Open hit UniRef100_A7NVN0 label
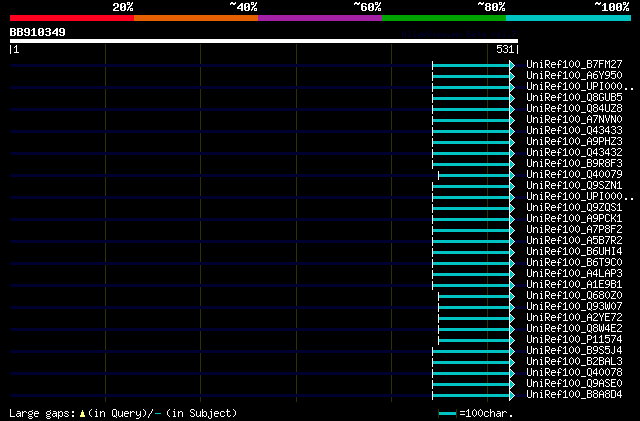 tap(574, 119)
